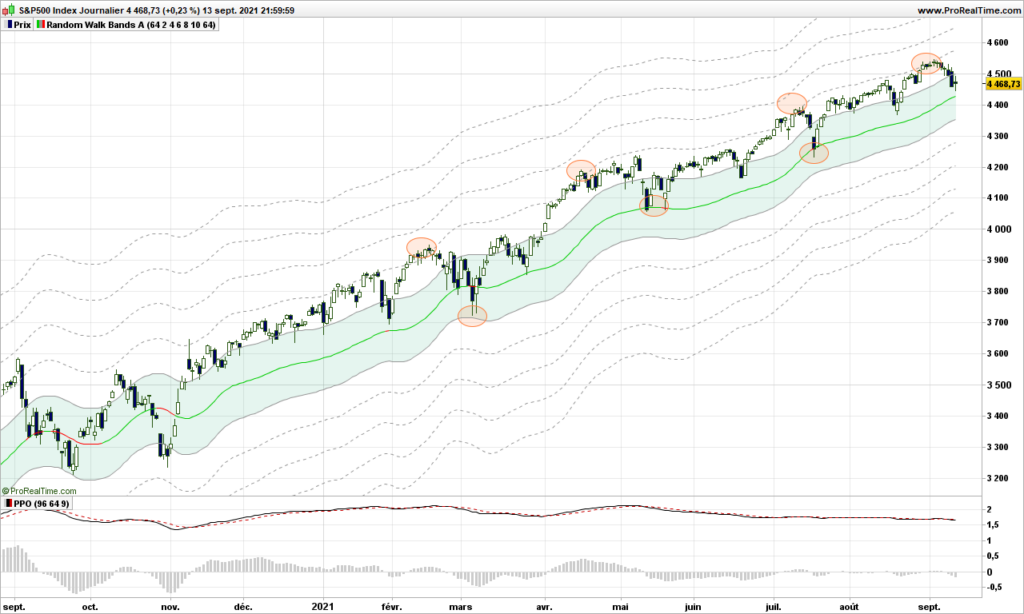This screenshot has width=1024, height=614.
Task: Click the 3 700 price axis label
Action: coord(999,322)
